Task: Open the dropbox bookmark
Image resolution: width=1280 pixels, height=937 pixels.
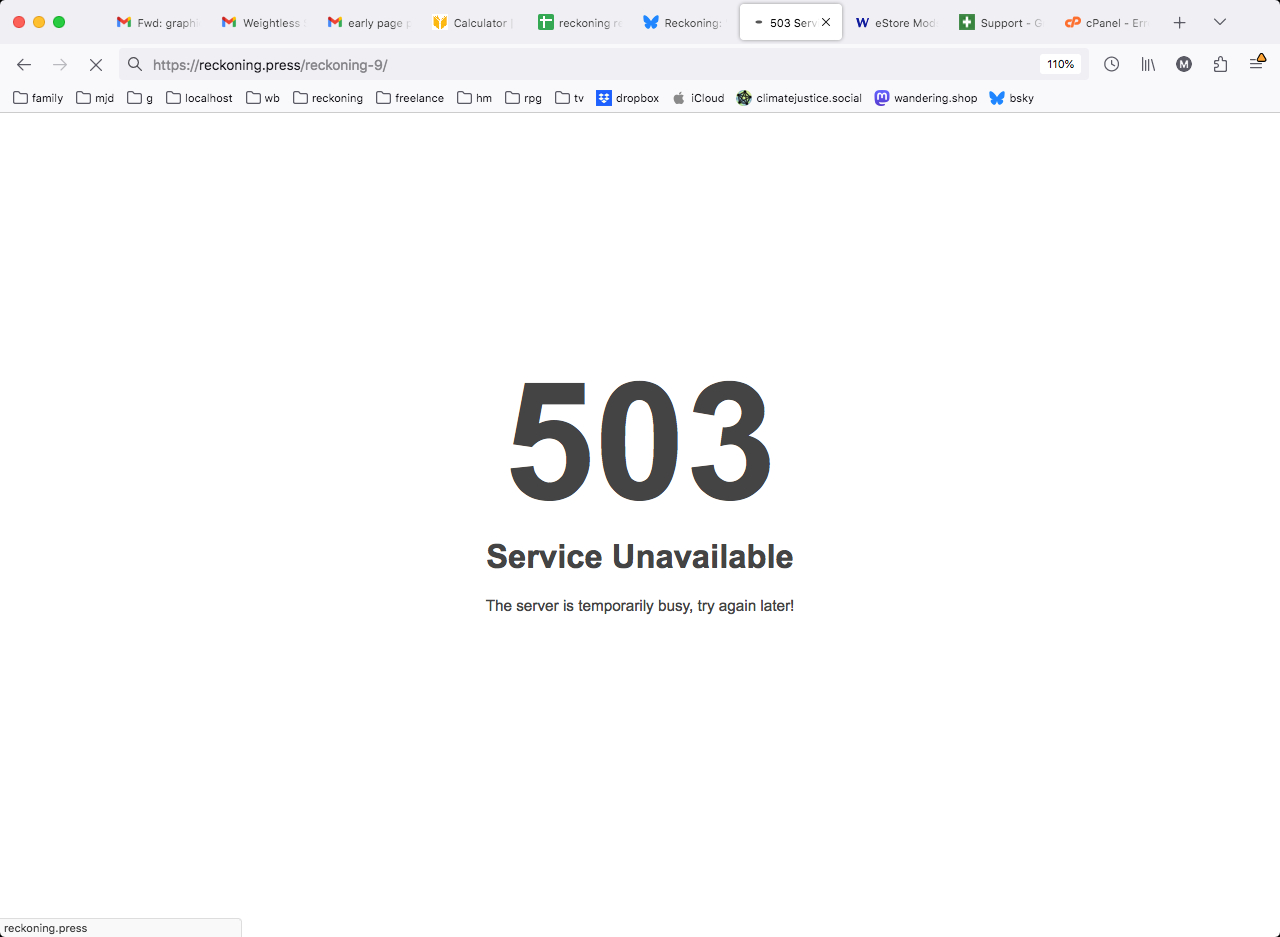Action: click(x=628, y=98)
